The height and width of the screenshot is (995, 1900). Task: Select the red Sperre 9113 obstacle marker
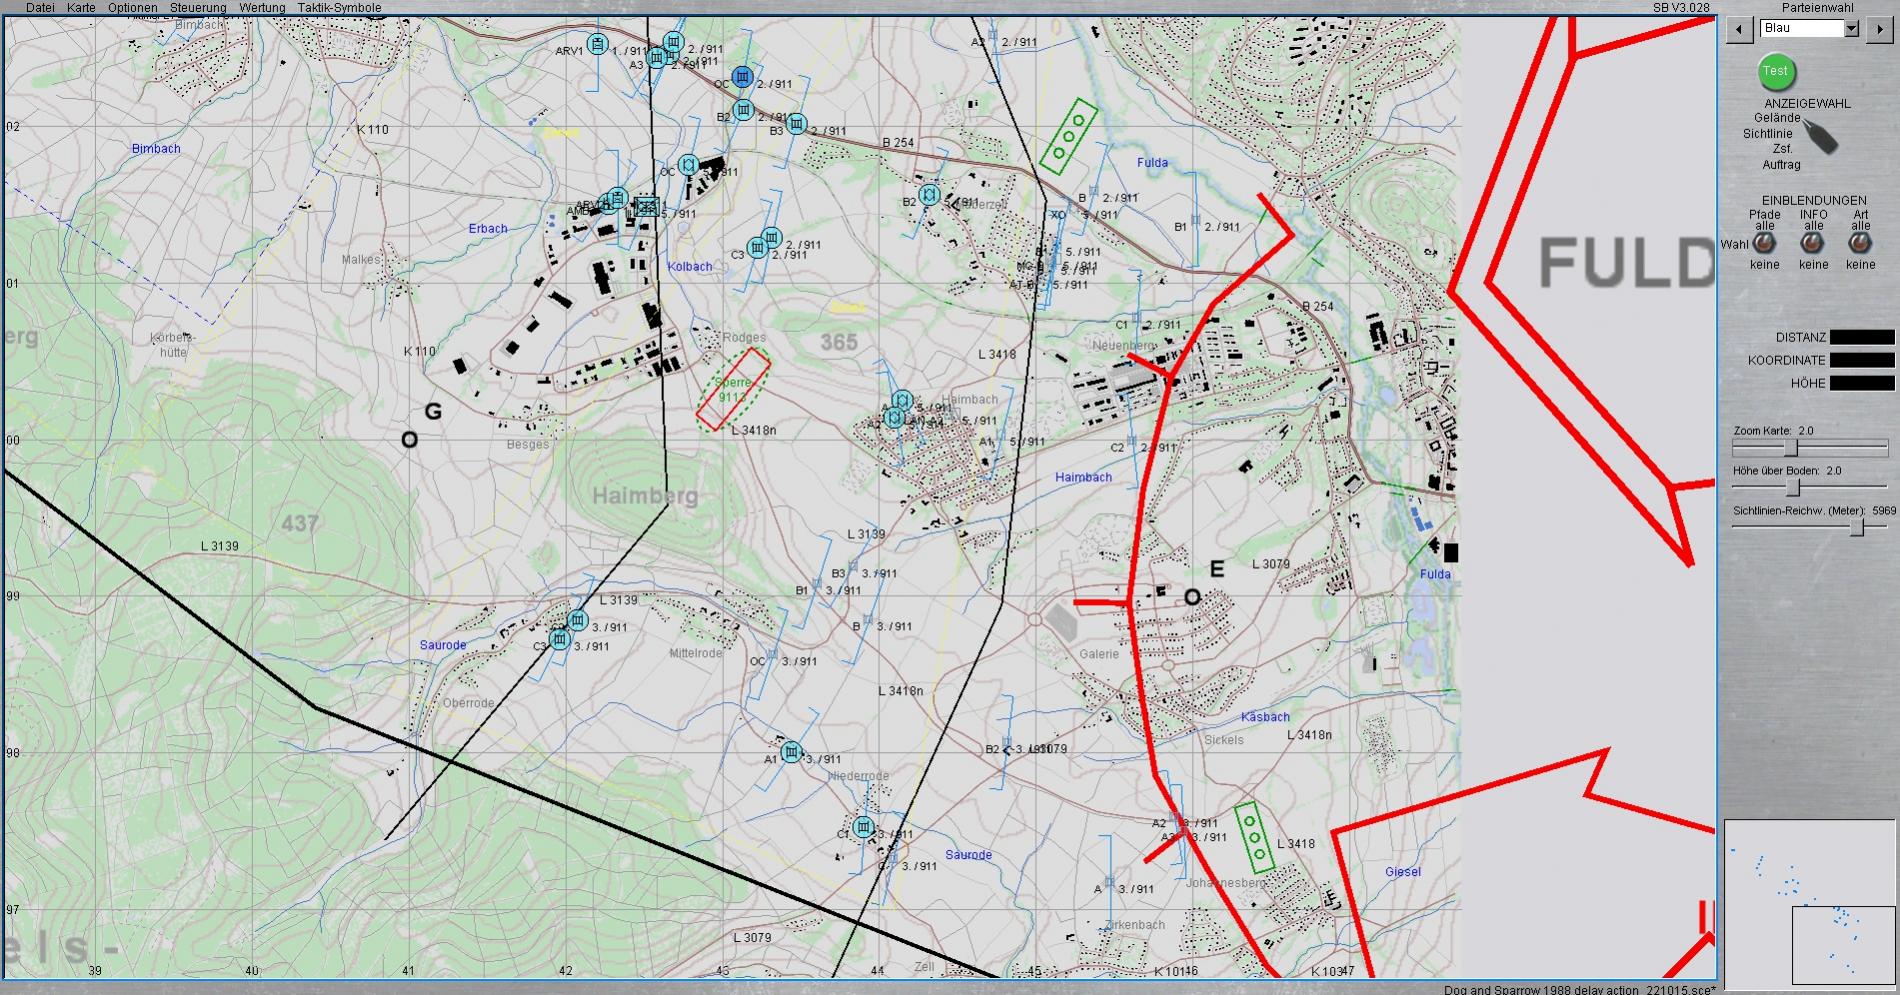(x=733, y=390)
